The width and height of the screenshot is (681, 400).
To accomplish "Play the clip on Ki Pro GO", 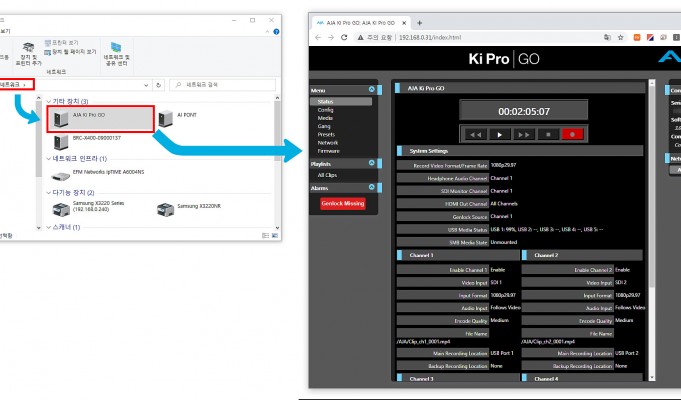I will [499, 135].
